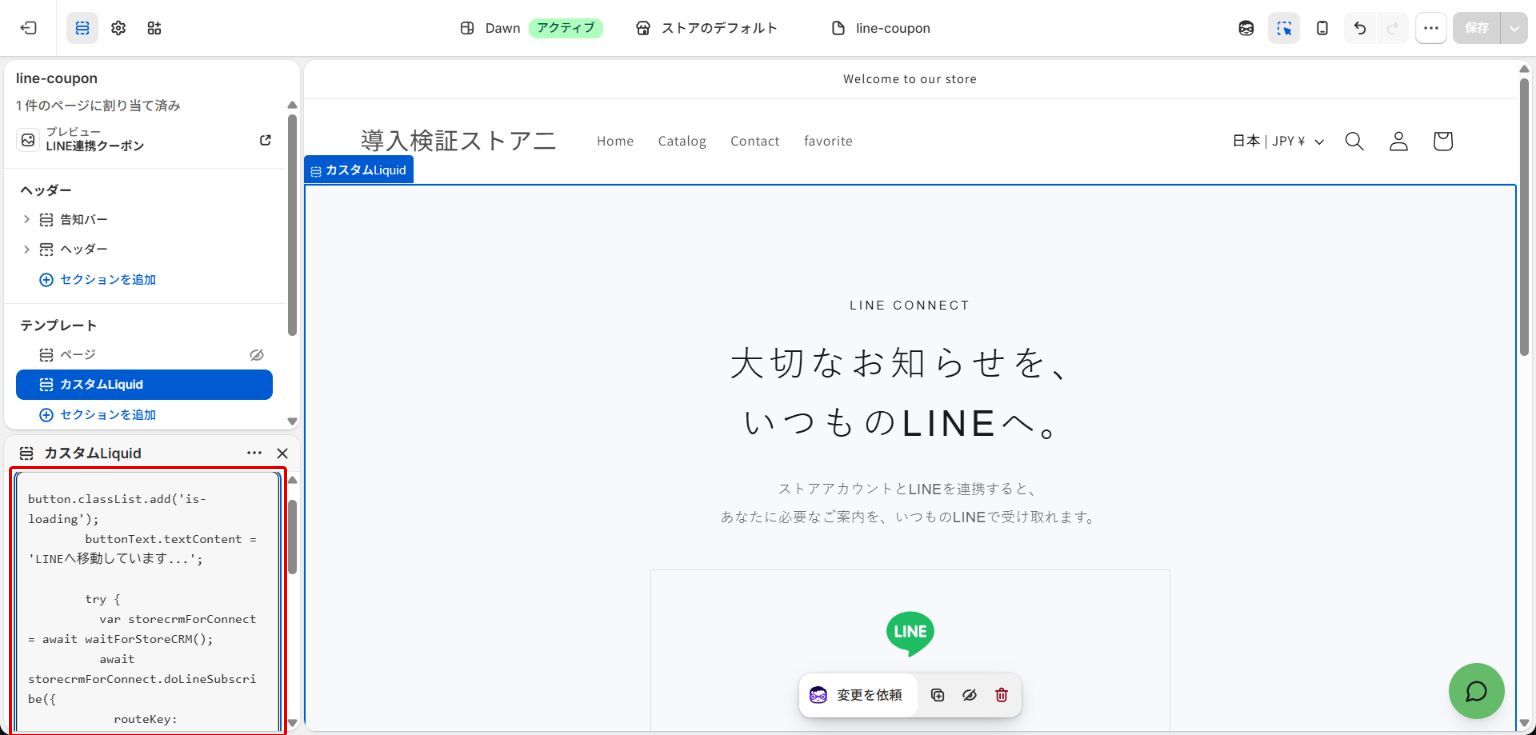1536x735 pixels.
Task: Hide section from floating toolbar
Action: pos(969,695)
